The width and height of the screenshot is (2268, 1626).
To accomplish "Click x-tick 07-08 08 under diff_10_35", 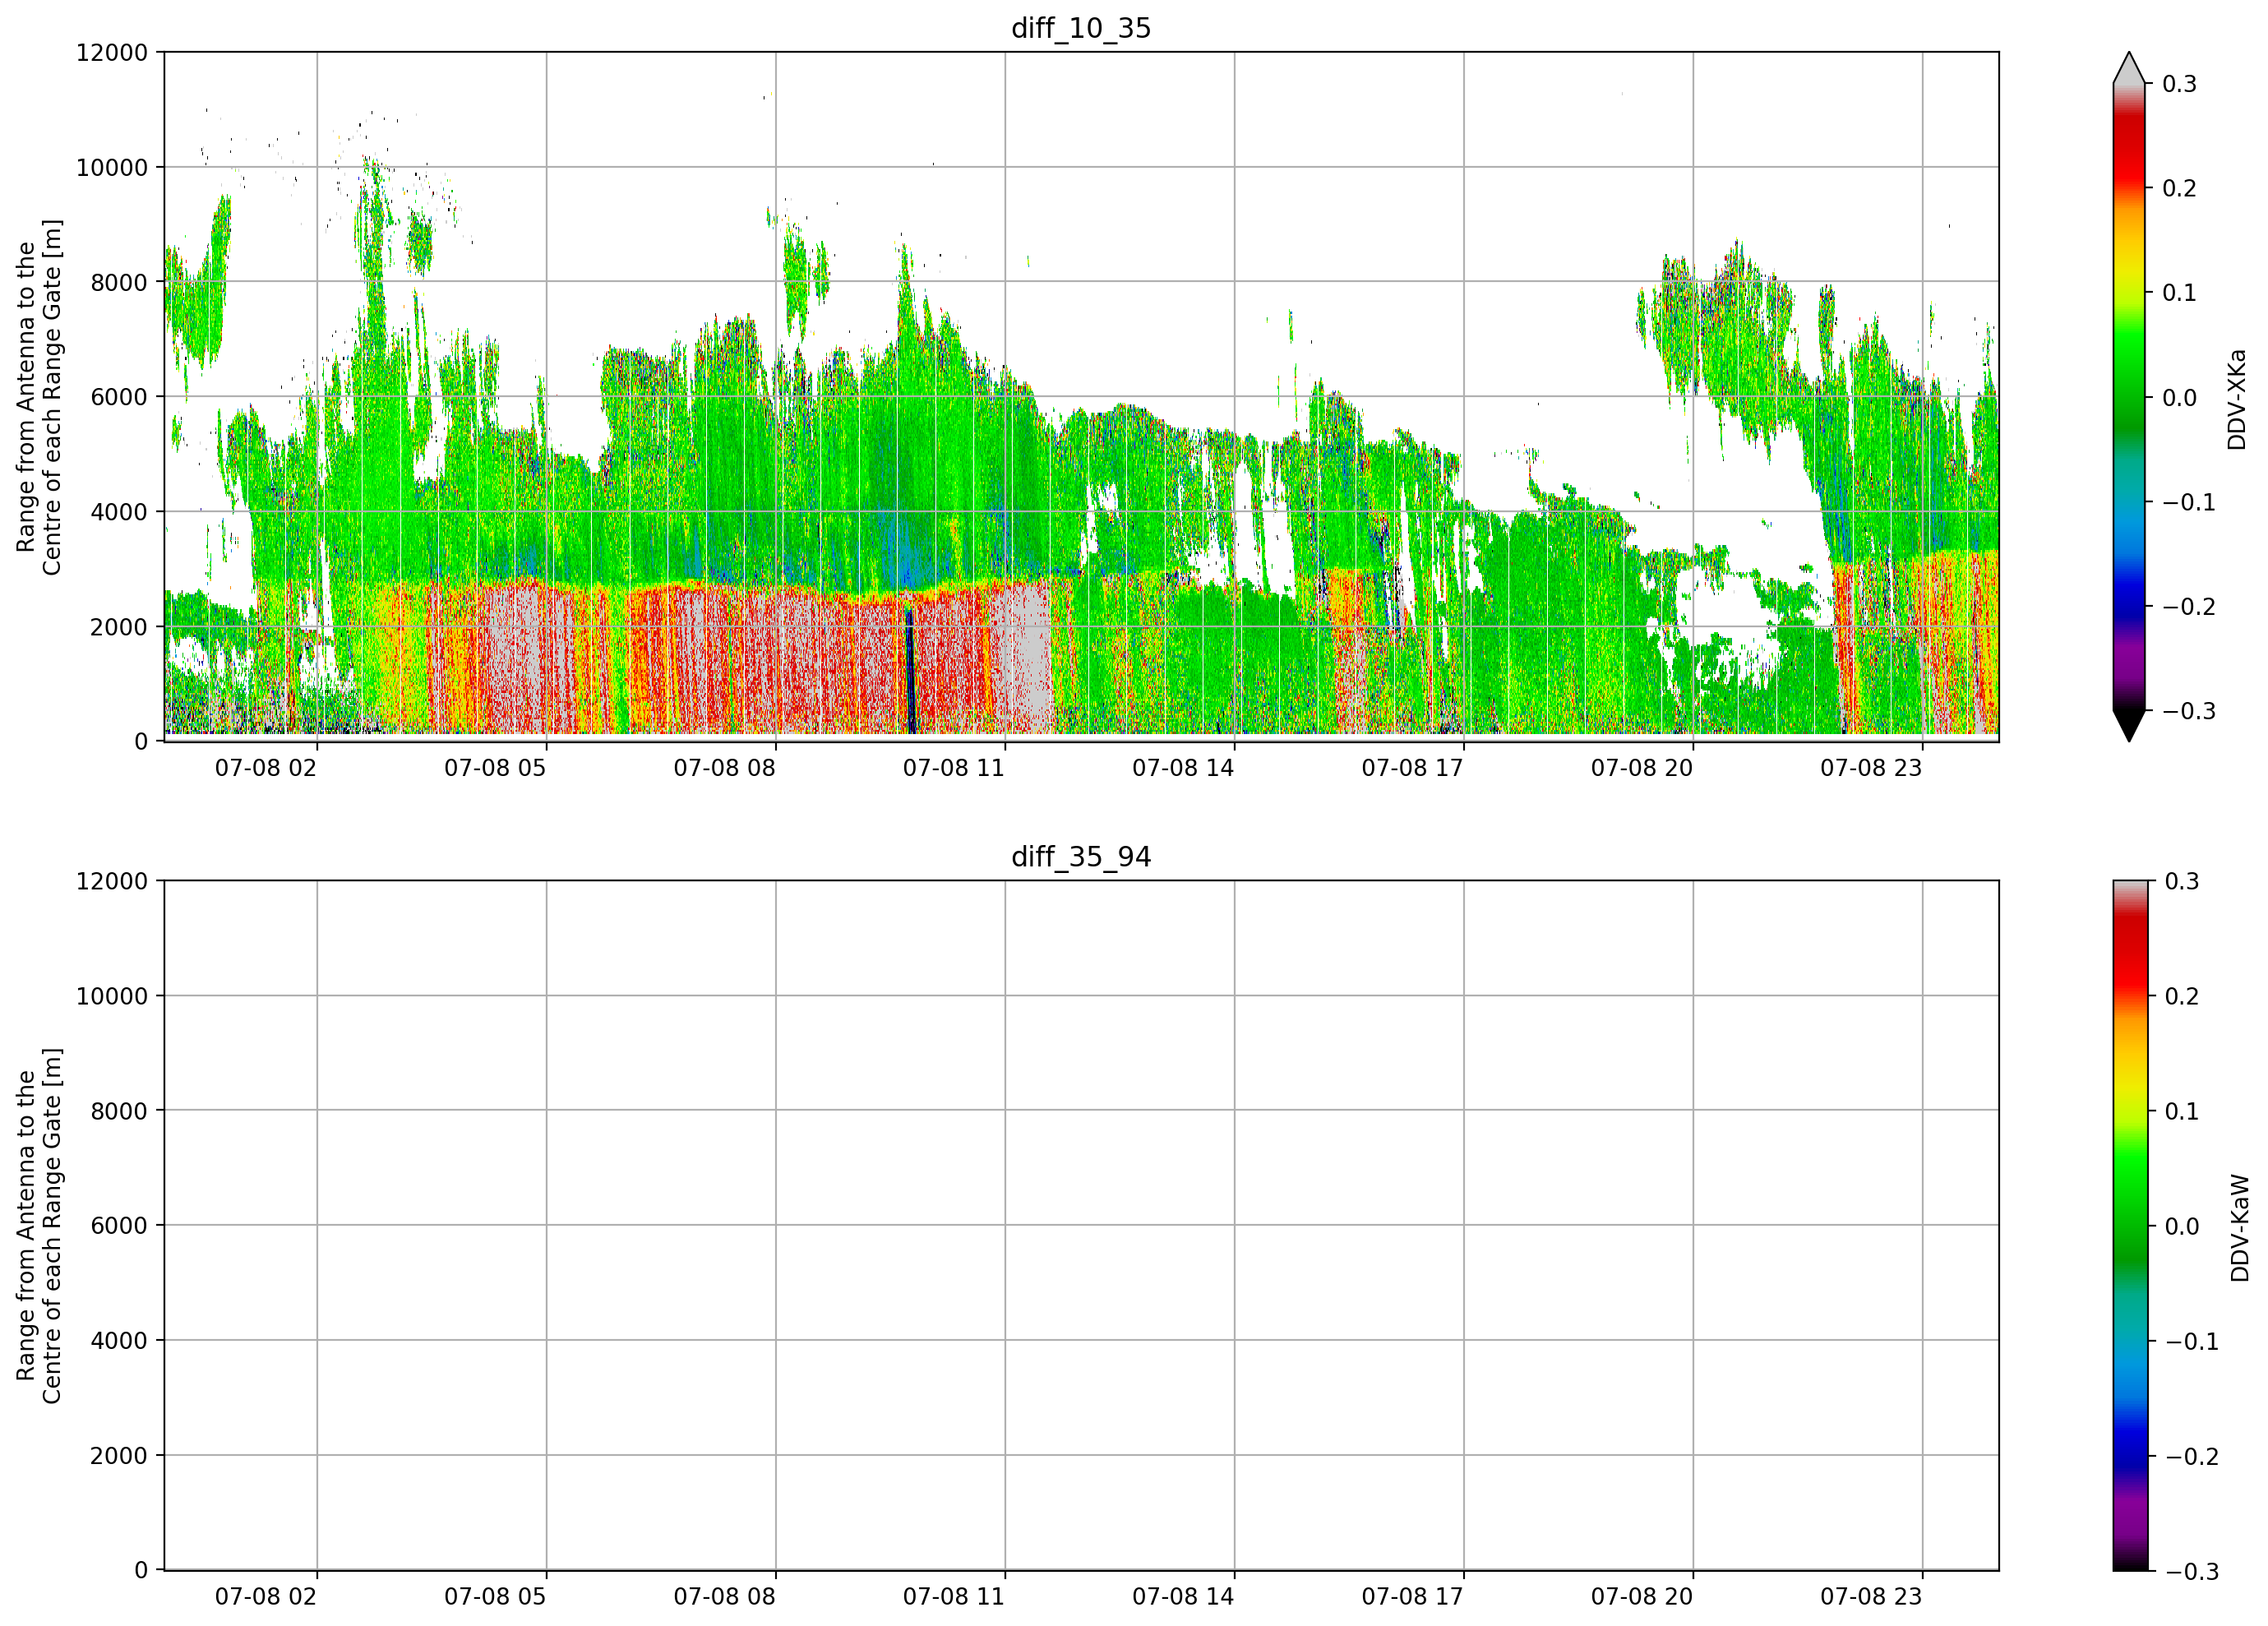I will coord(724,768).
